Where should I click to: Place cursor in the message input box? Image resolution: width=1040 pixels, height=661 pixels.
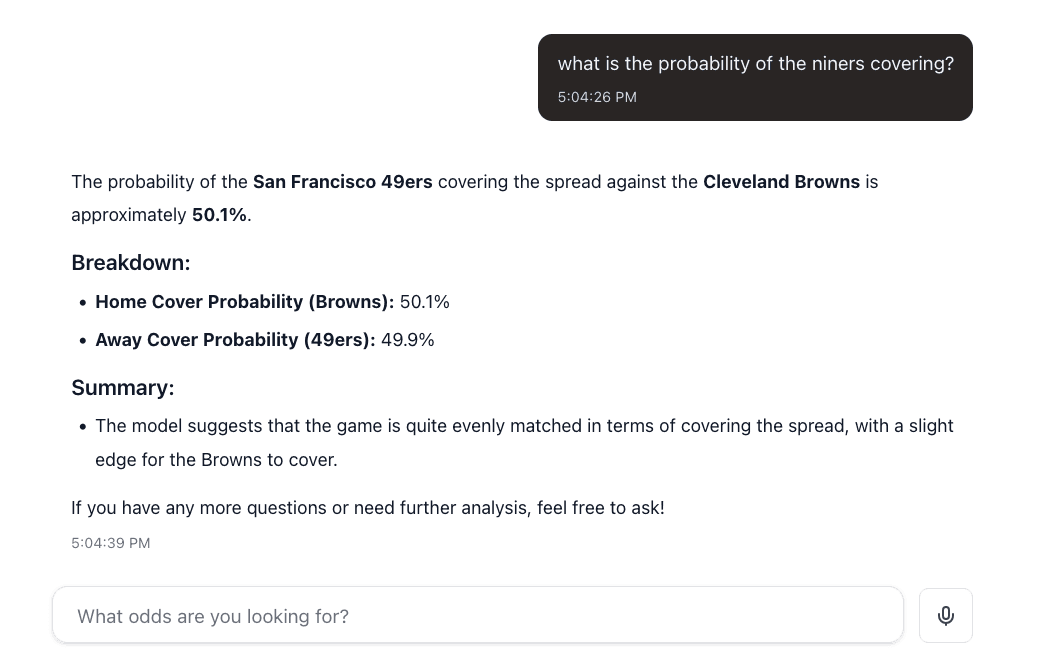[x=400, y=615]
